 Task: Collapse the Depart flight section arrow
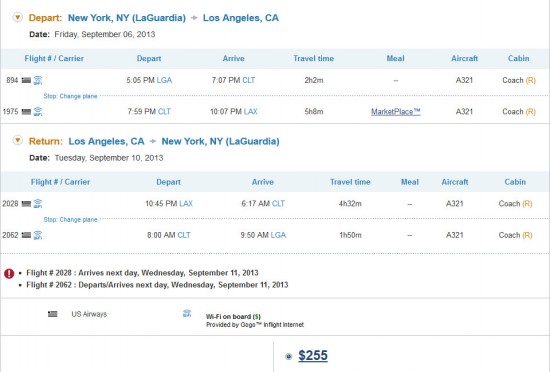click(18, 17)
